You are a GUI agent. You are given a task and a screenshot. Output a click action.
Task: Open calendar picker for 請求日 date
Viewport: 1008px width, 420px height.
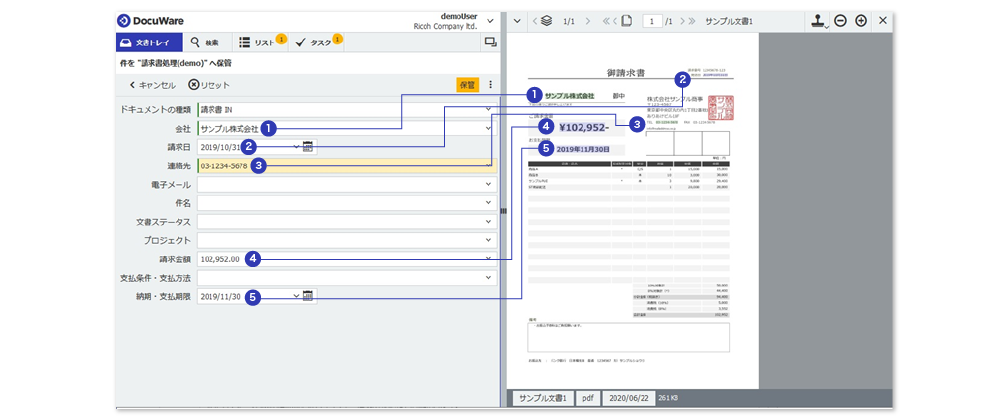tap(307, 147)
